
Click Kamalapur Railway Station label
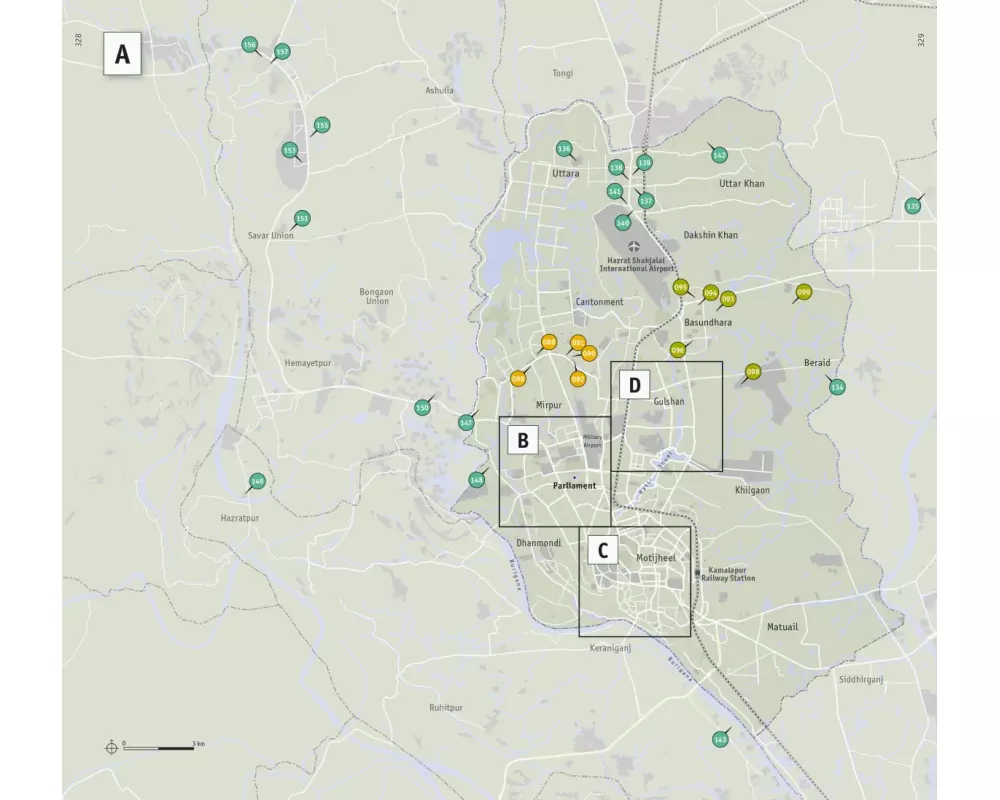click(731, 573)
